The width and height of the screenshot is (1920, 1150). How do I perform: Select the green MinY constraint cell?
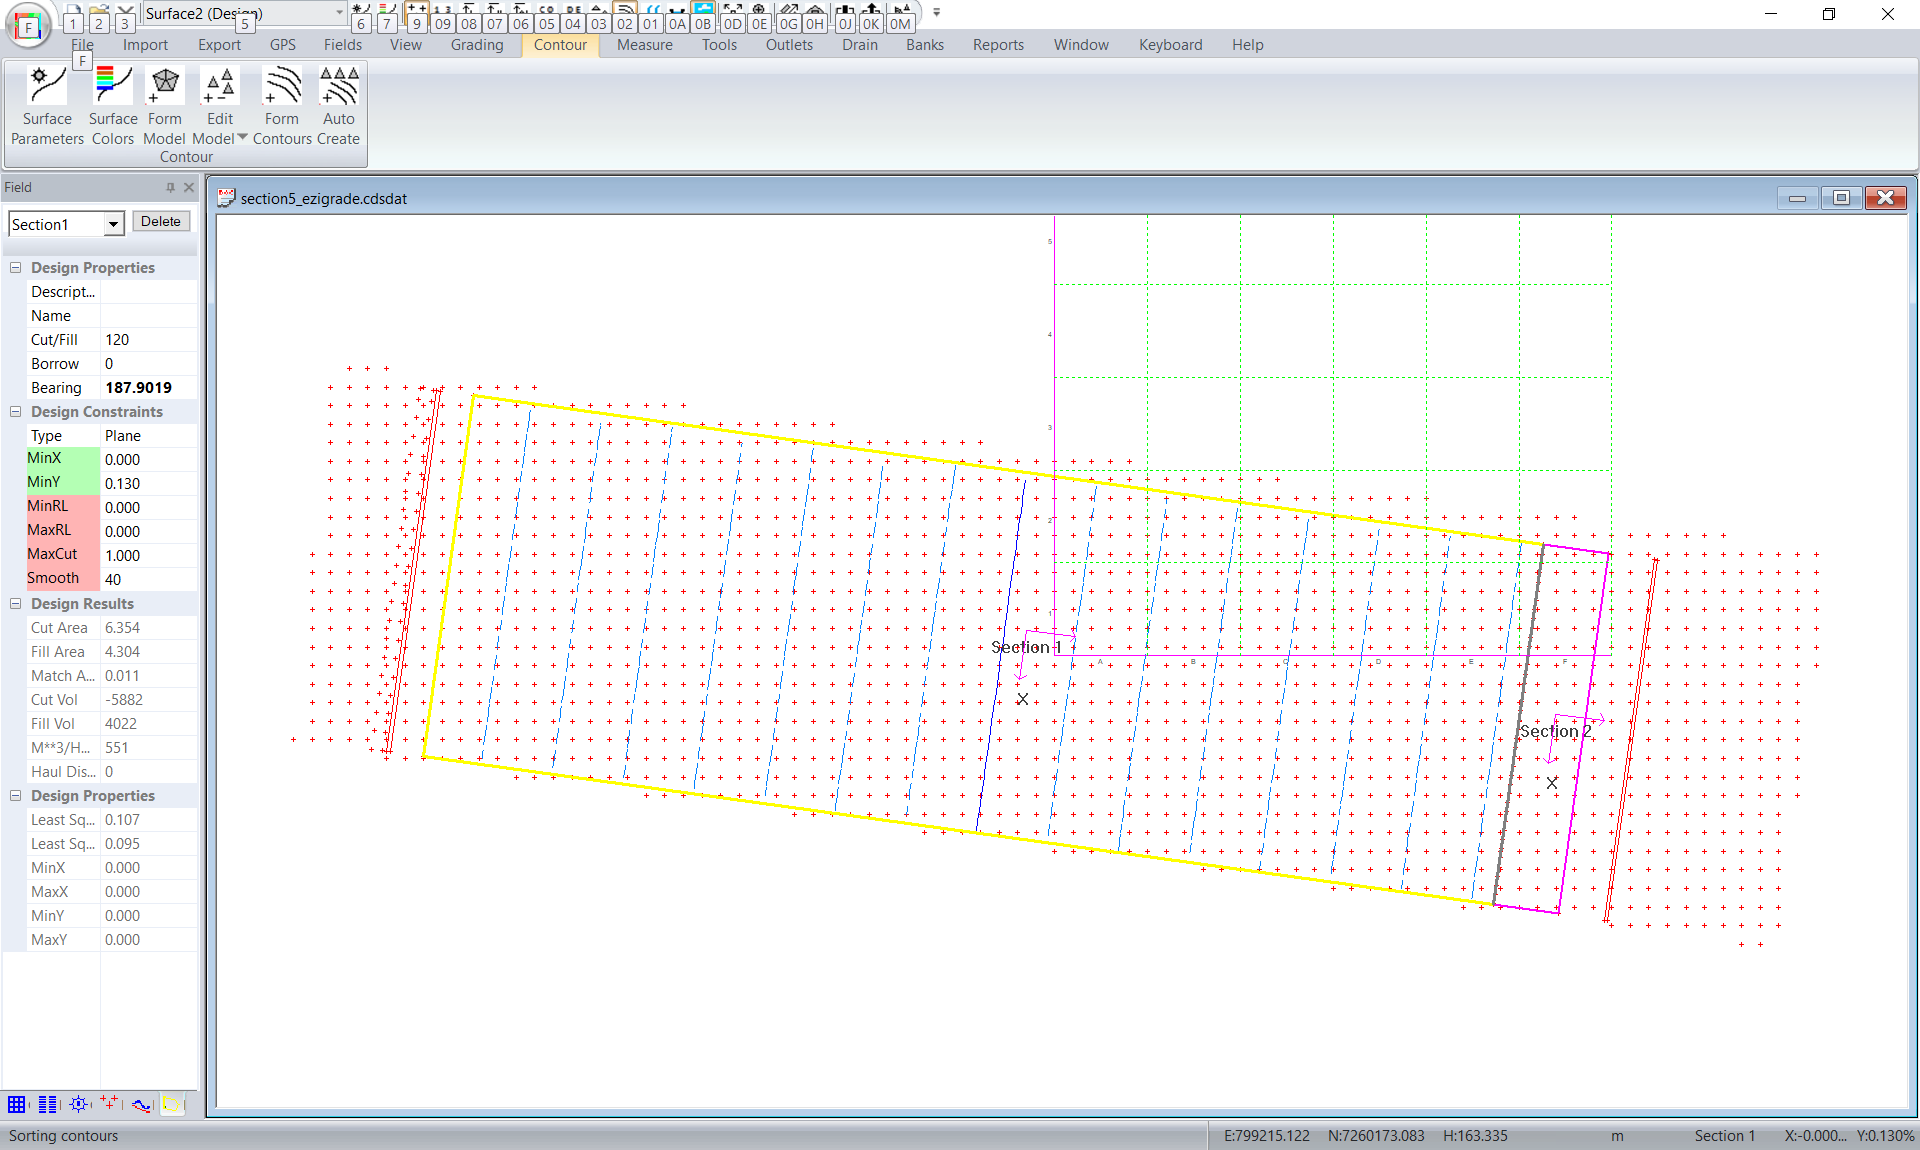pos(62,482)
